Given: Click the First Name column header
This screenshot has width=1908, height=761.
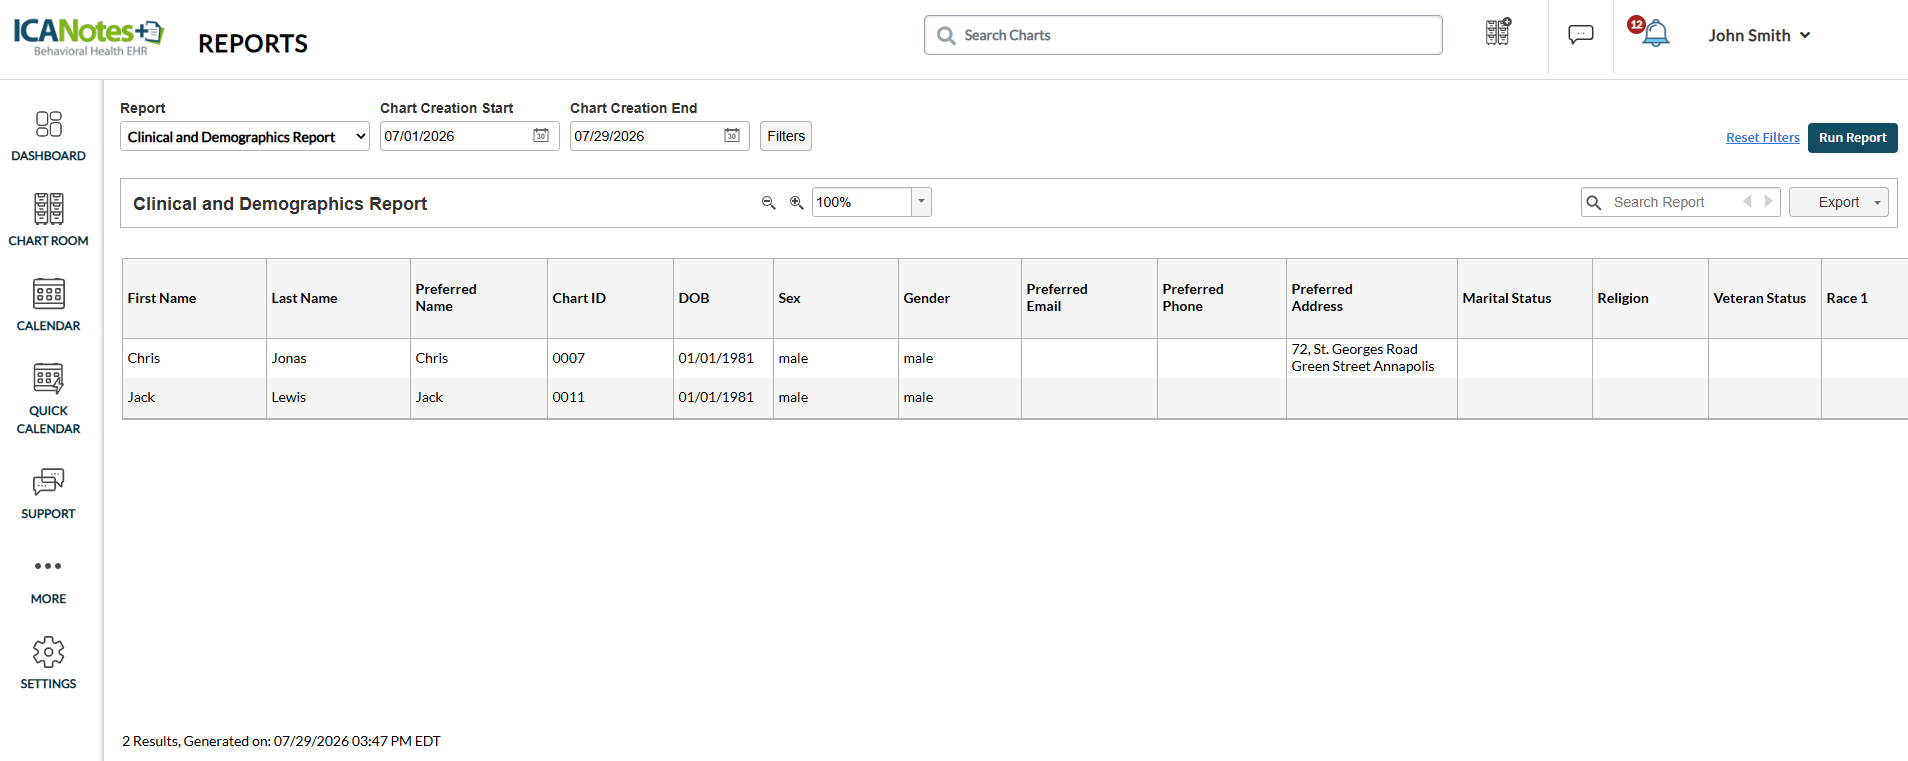Looking at the screenshot, I should [194, 298].
